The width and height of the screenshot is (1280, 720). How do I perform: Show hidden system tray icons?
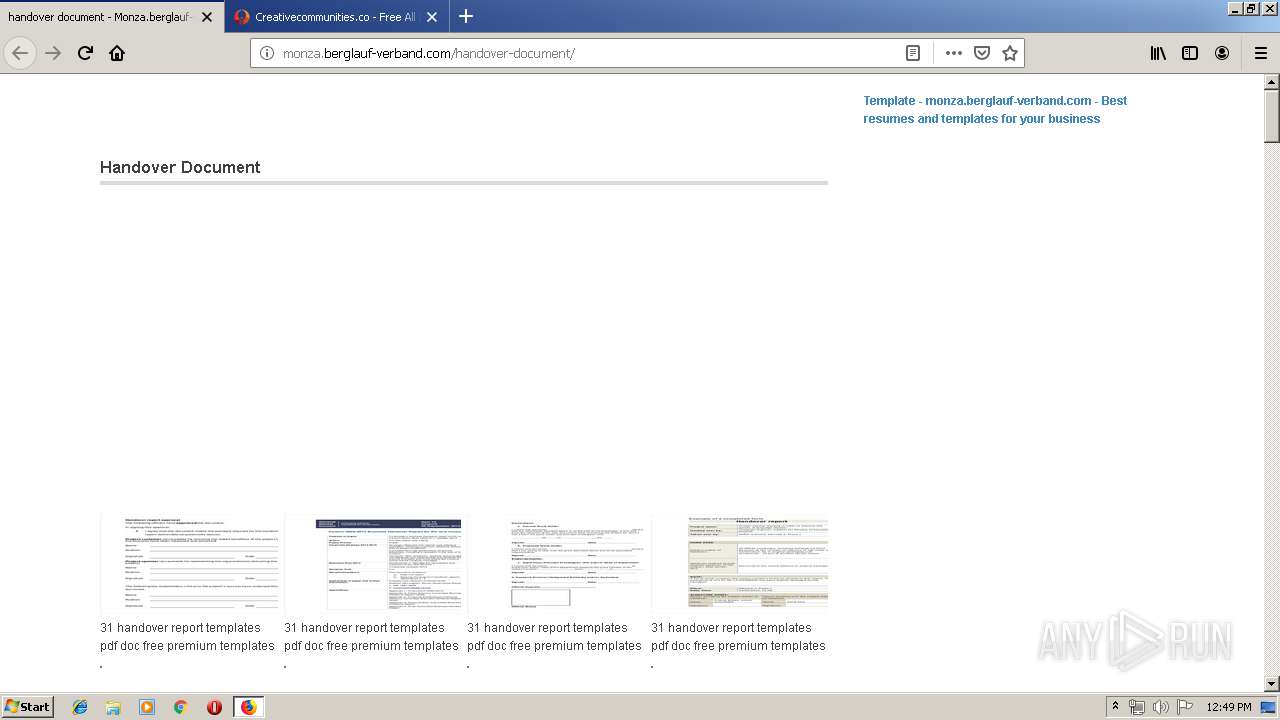1116,706
